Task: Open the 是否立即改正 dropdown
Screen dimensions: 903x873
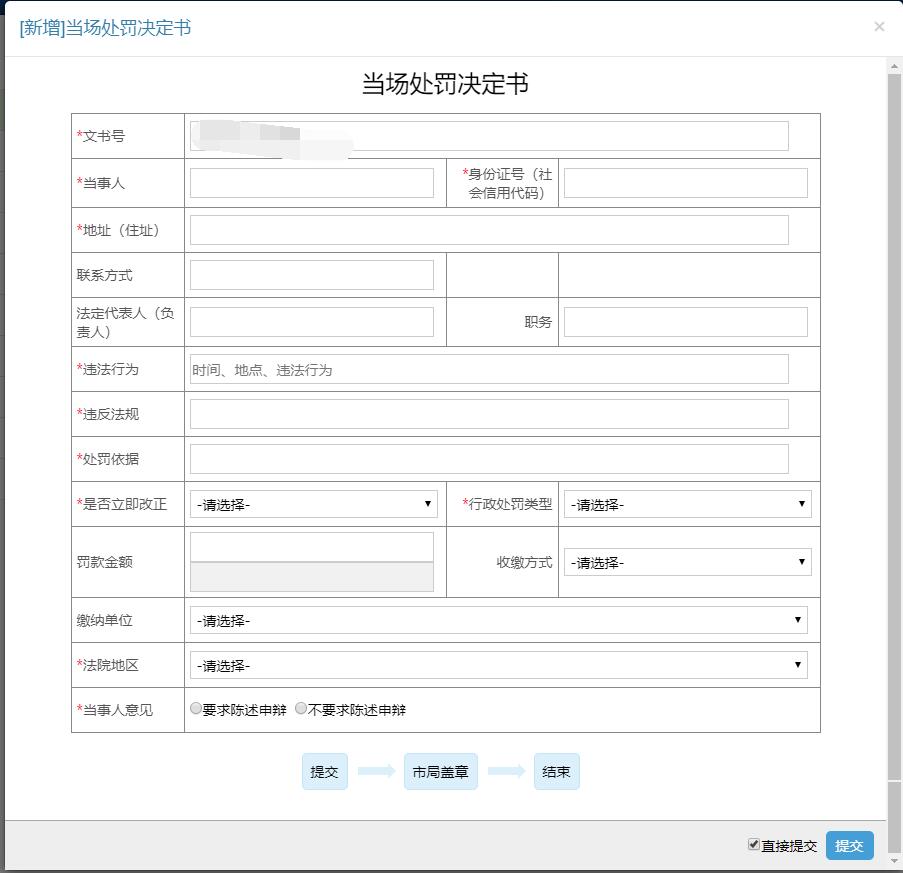Action: click(313, 505)
